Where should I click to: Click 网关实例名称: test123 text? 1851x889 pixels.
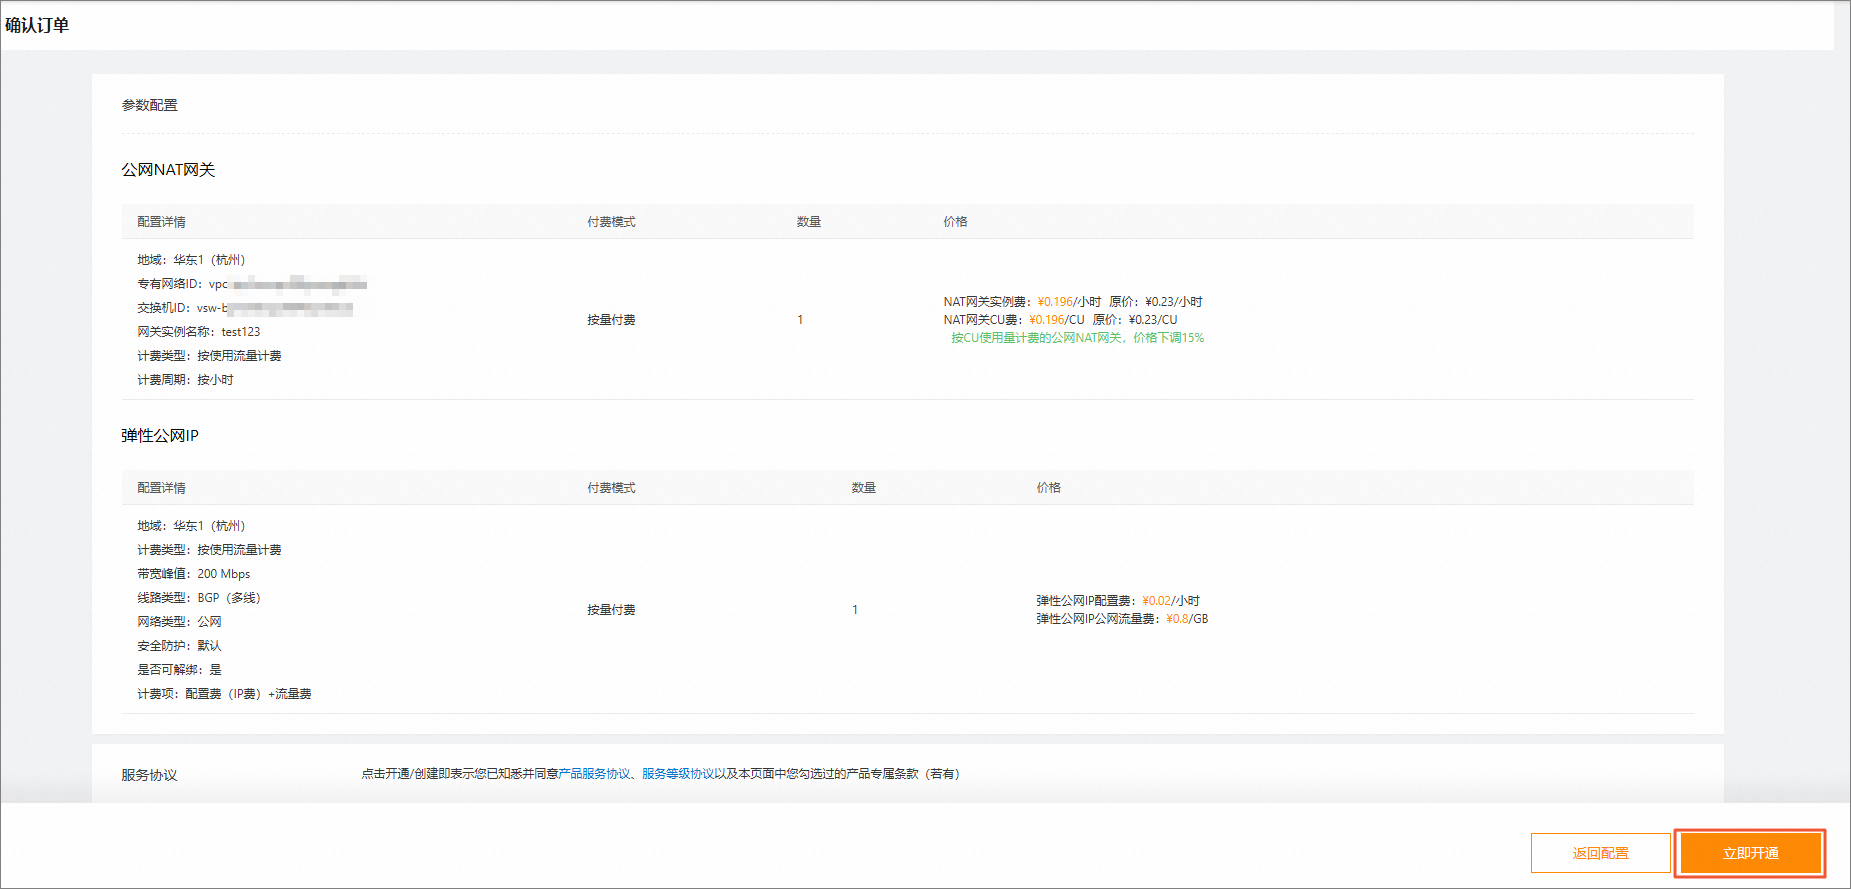click(x=199, y=332)
